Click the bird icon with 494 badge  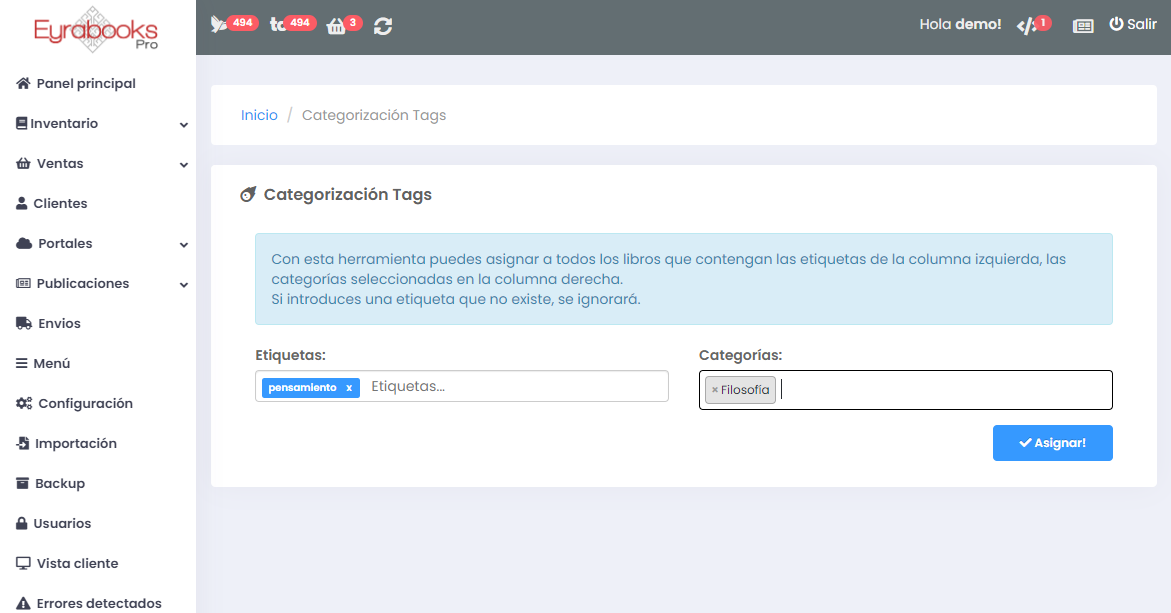pyautogui.click(x=220, y=25)
